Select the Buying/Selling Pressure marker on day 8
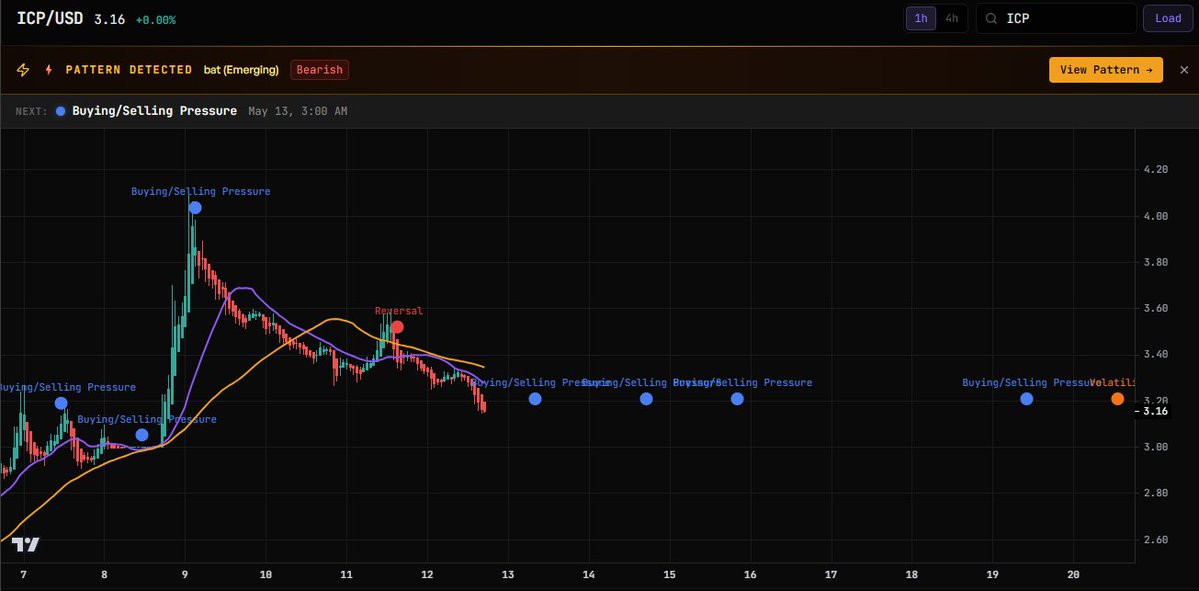Image resolution: width=1199 pixels, height=591 pixels. tap(141, 435)
